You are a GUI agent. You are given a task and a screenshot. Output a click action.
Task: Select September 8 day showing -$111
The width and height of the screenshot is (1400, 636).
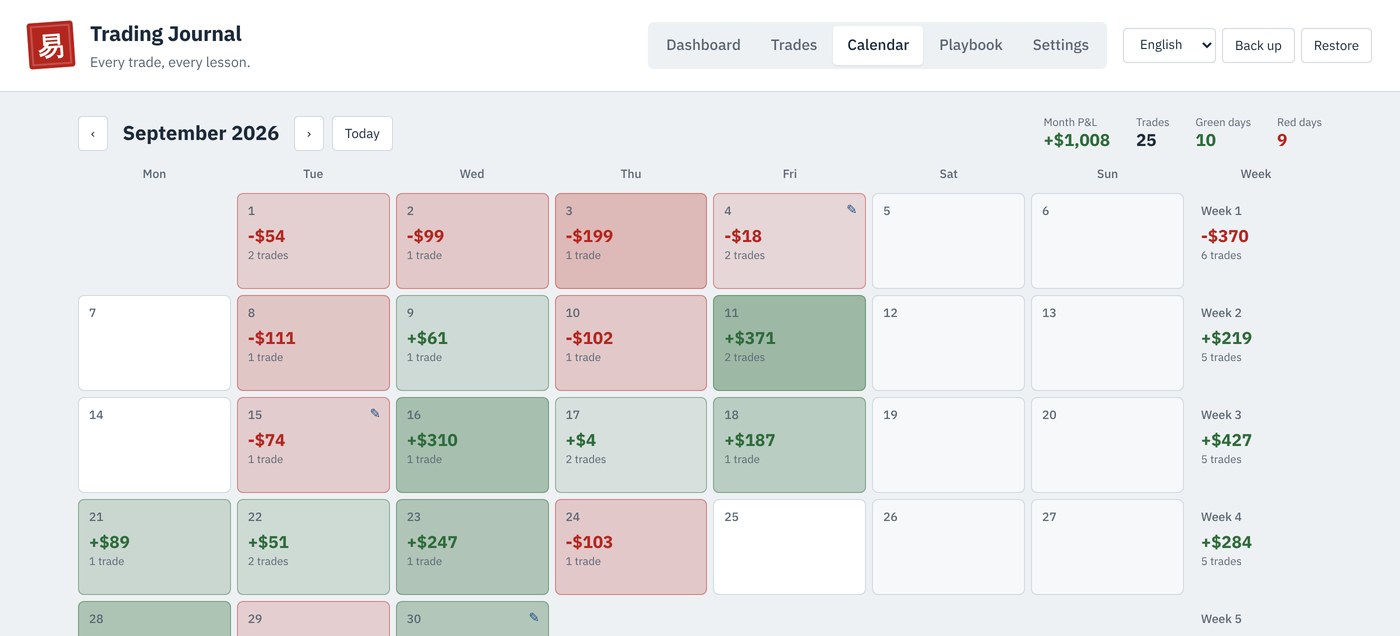[x=313, y=343]
